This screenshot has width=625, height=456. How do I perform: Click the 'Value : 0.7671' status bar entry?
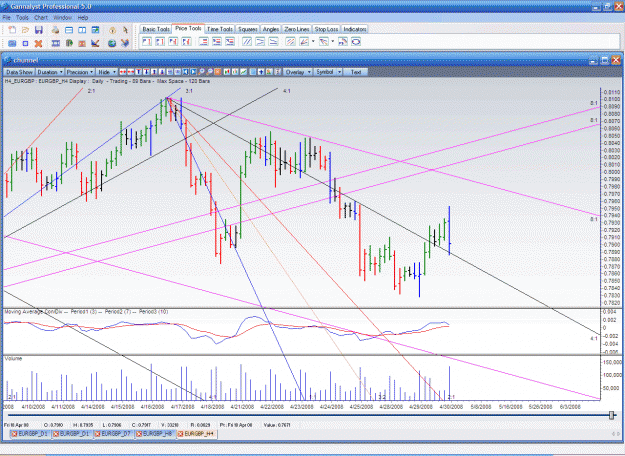(x=277, y=425)
